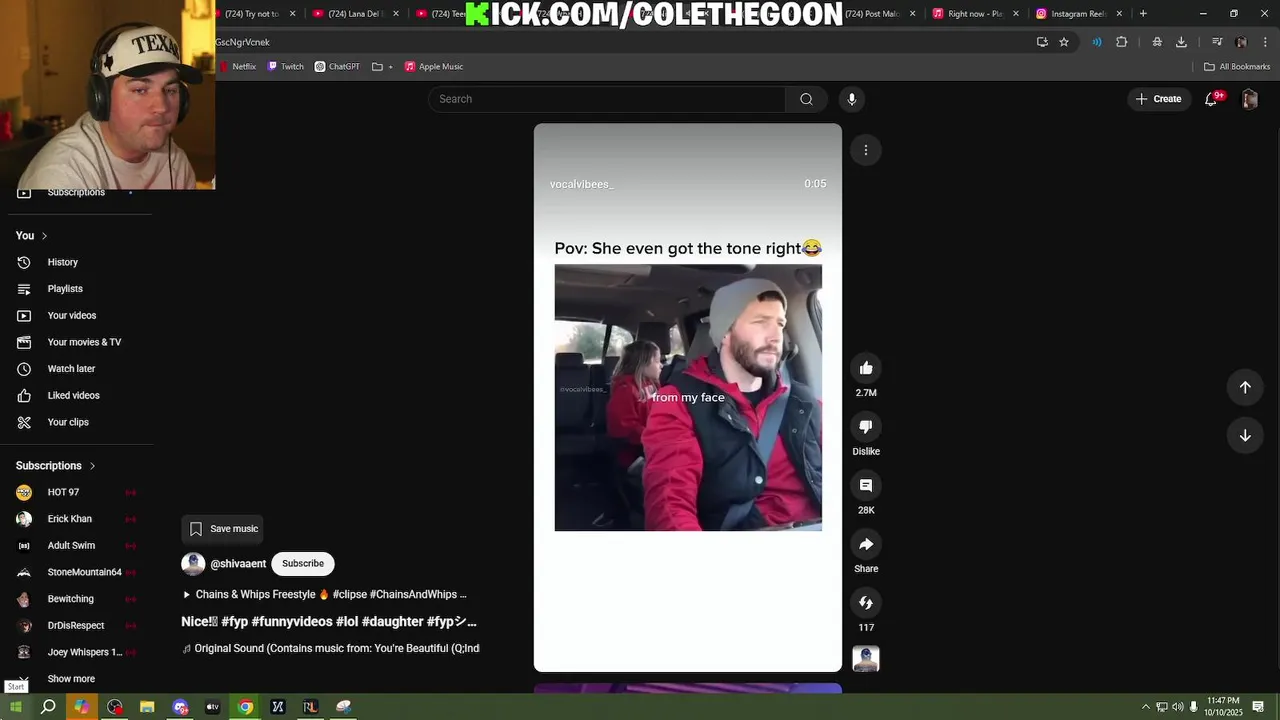The height and width of the screenshot is (720, 1280).
Task: Switch to the Try not to browser tab
Action: 252,14
